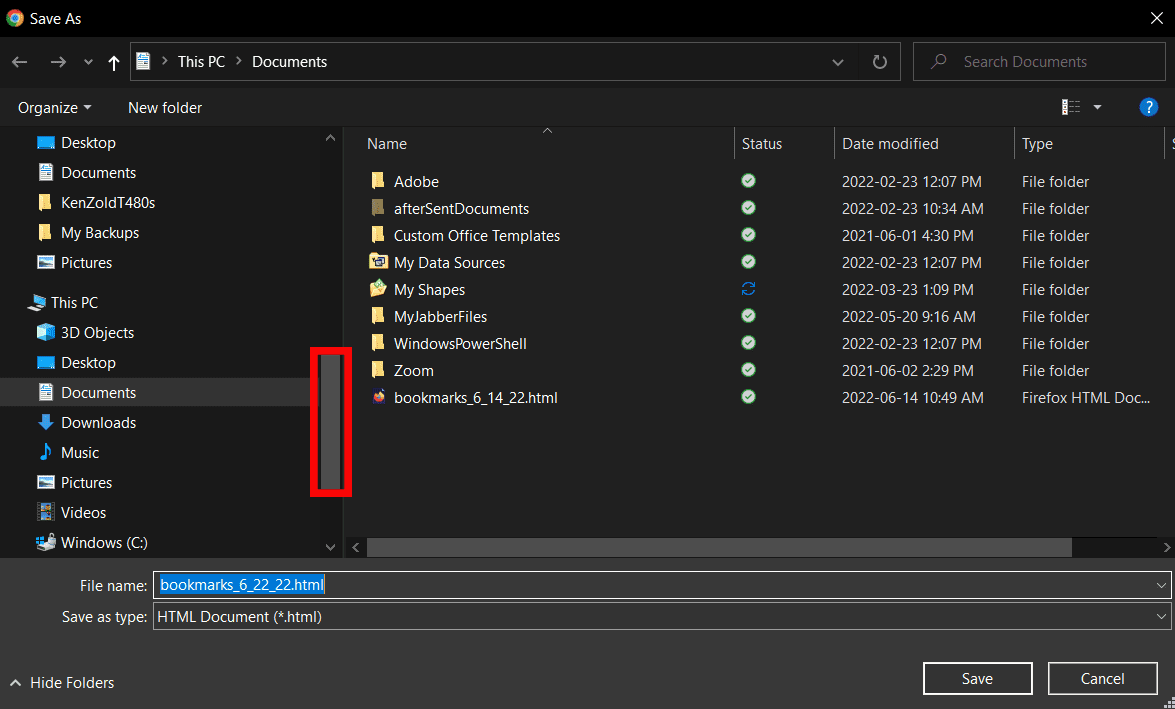Image resolution: width=1175 pixels, height=709 pixels.
Task: Open recent locations dropdown arrow
Action: pos(88,62)
